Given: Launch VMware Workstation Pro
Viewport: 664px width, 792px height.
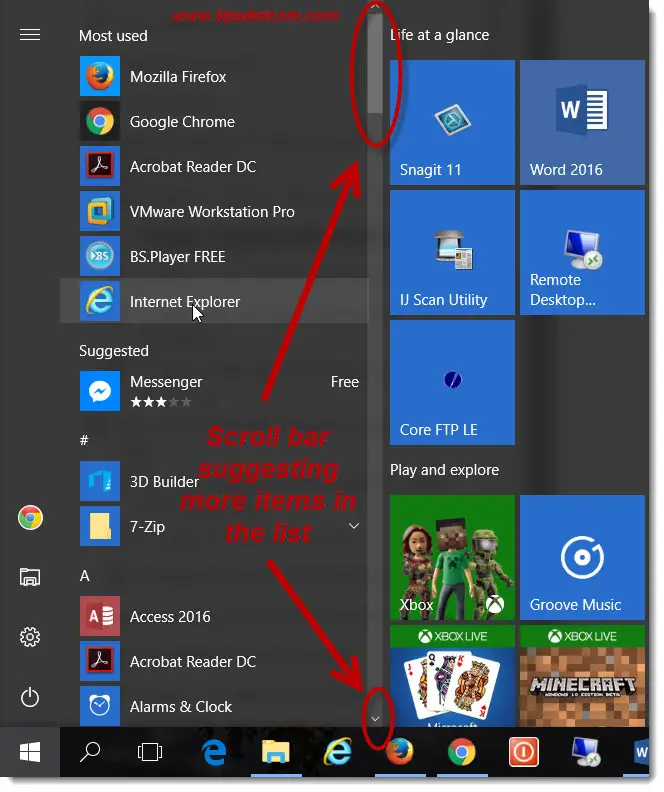Looking at the screenshot, I should click(x=215, y=212).
